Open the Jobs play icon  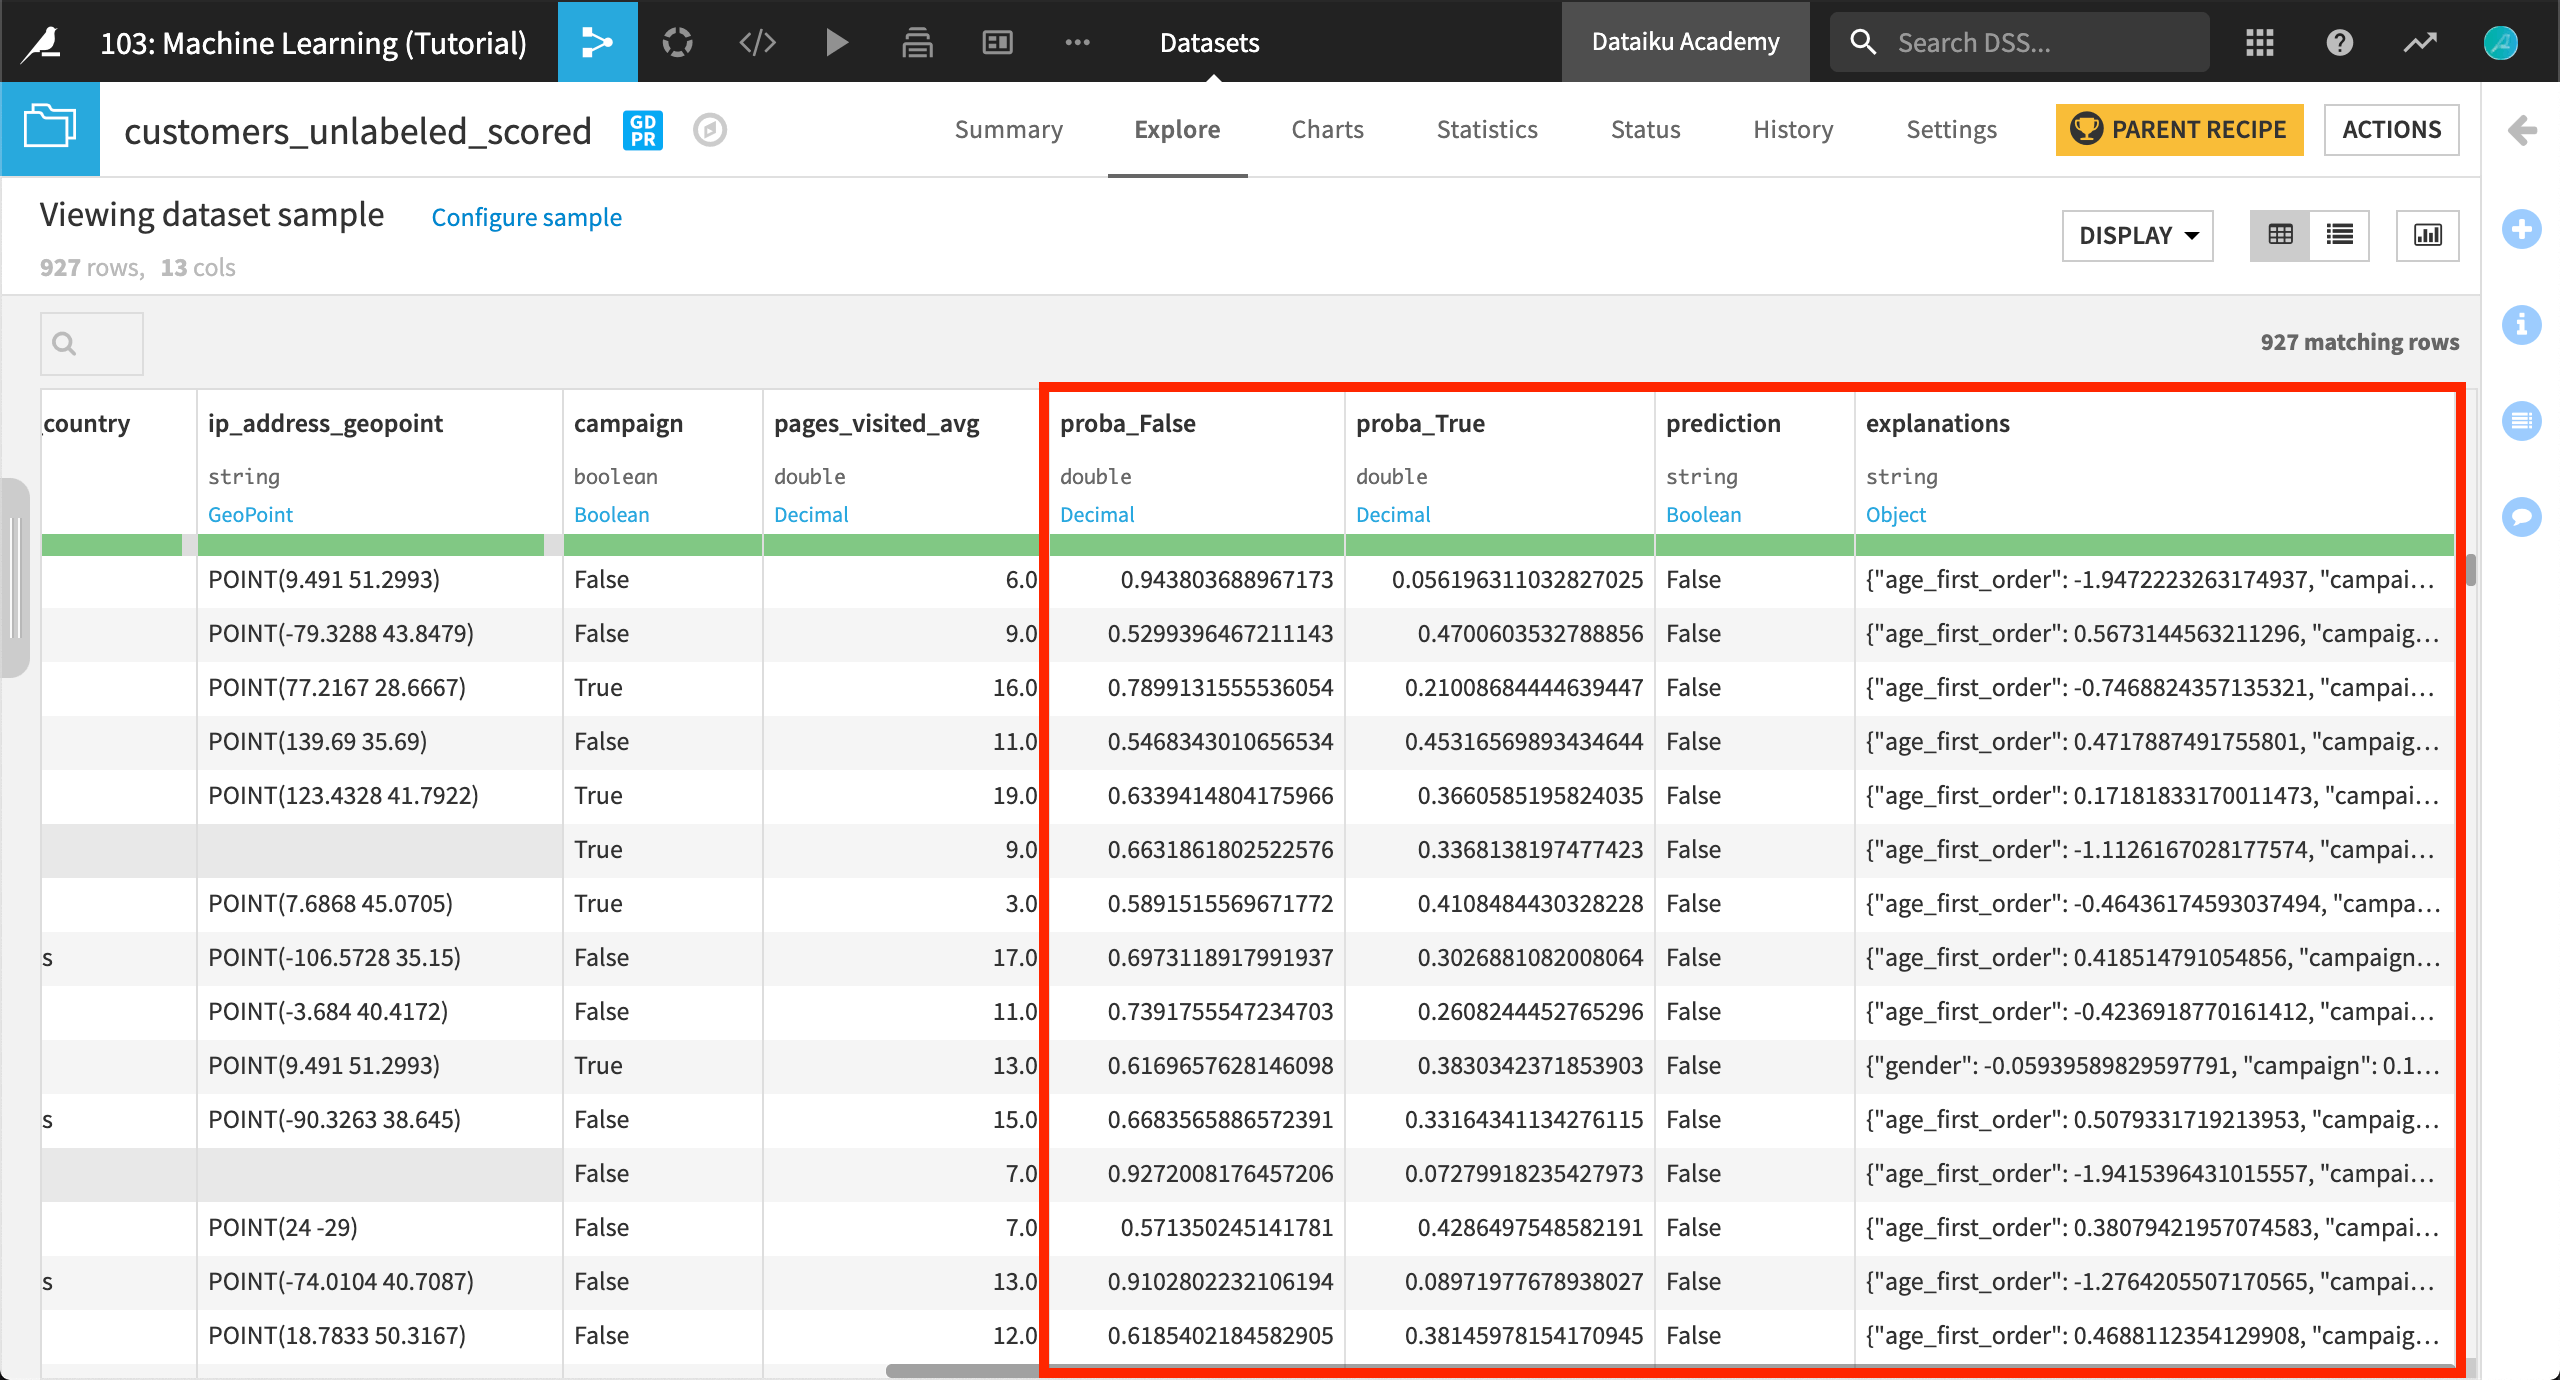[837, 42]
